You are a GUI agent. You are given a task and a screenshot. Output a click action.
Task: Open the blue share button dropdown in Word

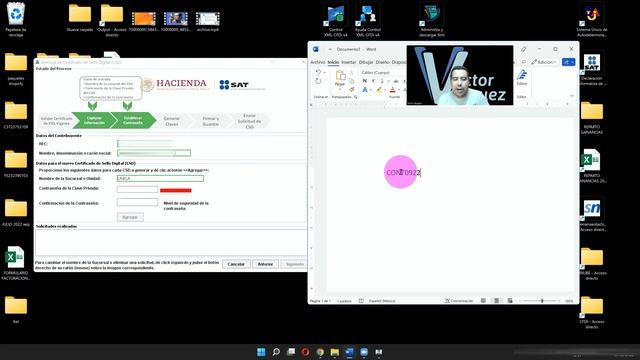573,62
